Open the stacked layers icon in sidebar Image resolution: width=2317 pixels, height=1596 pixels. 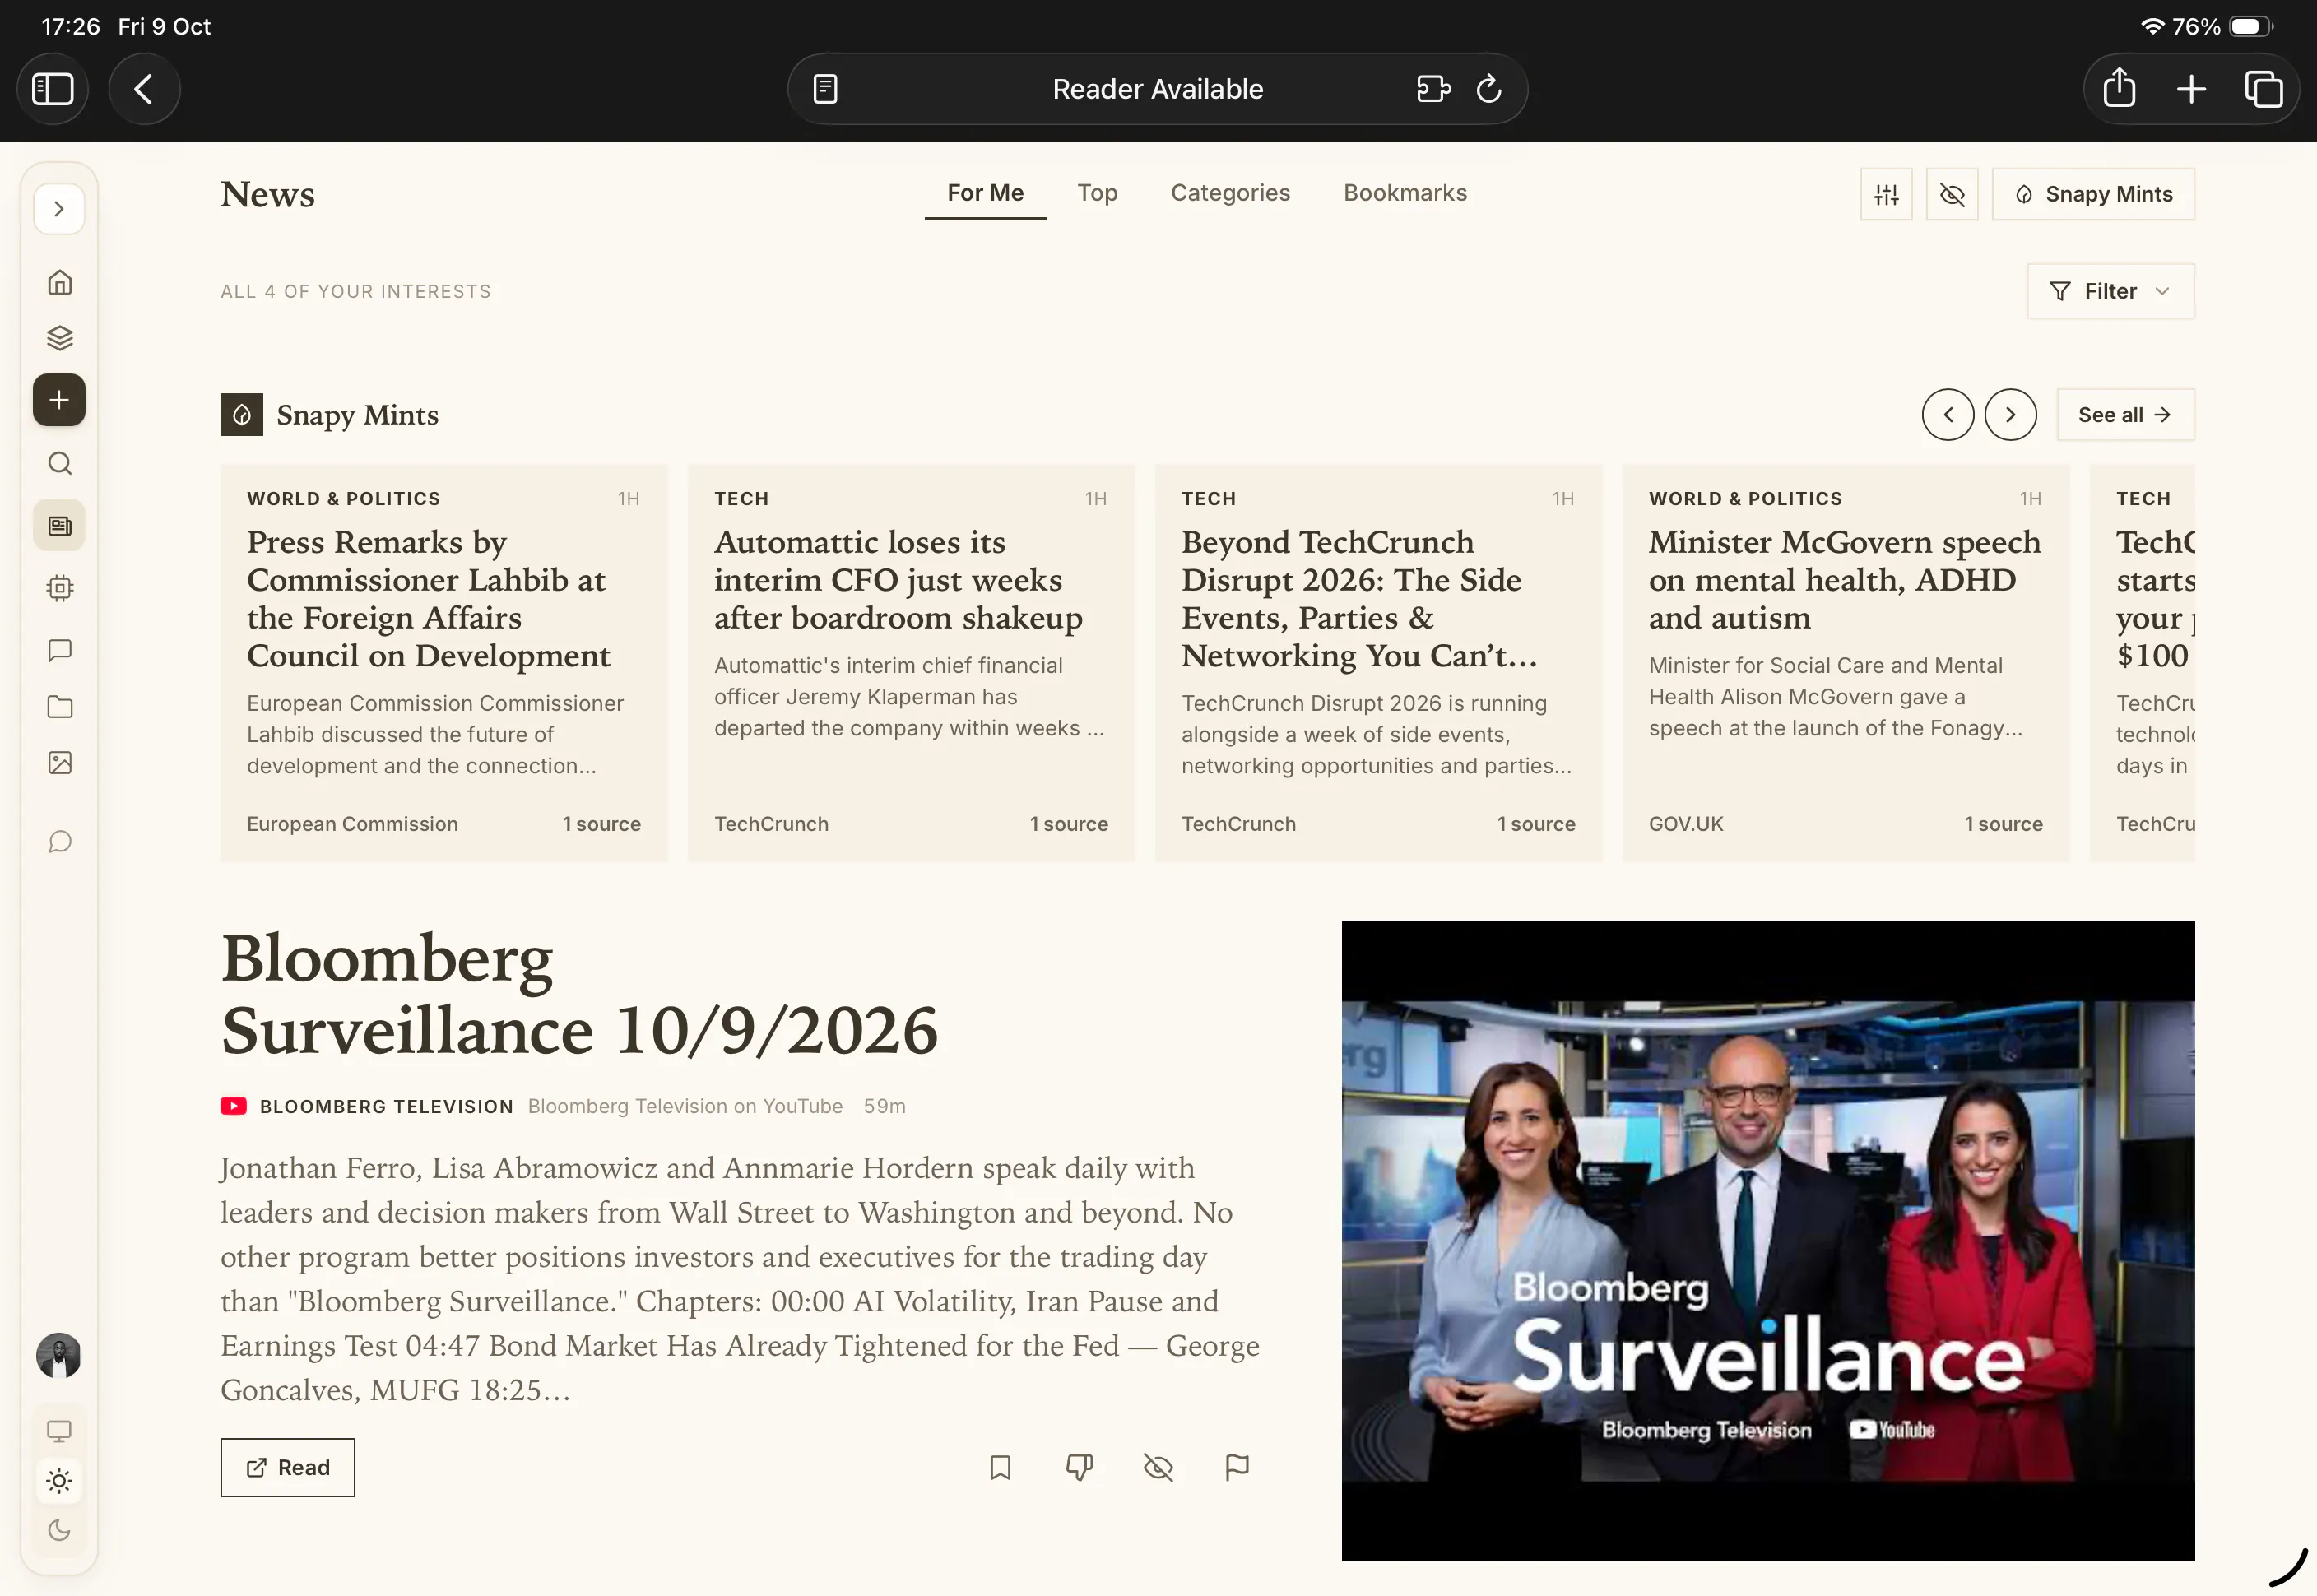click(x=60, y=338)
